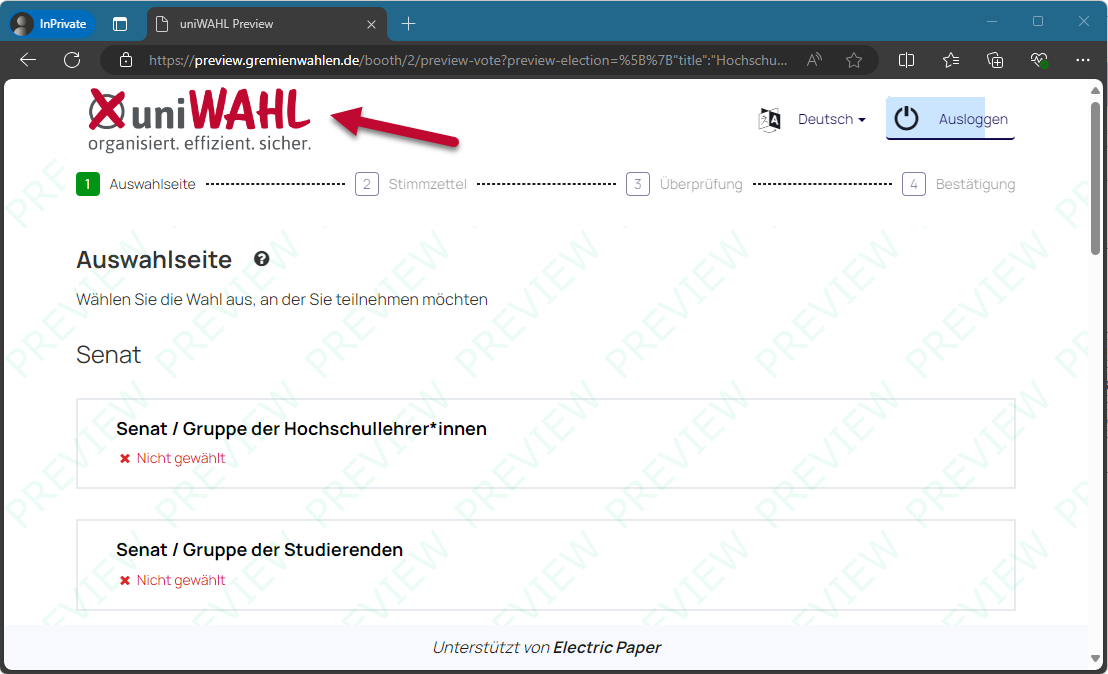Open the Deutsch language dropdown

click(832, 119)
